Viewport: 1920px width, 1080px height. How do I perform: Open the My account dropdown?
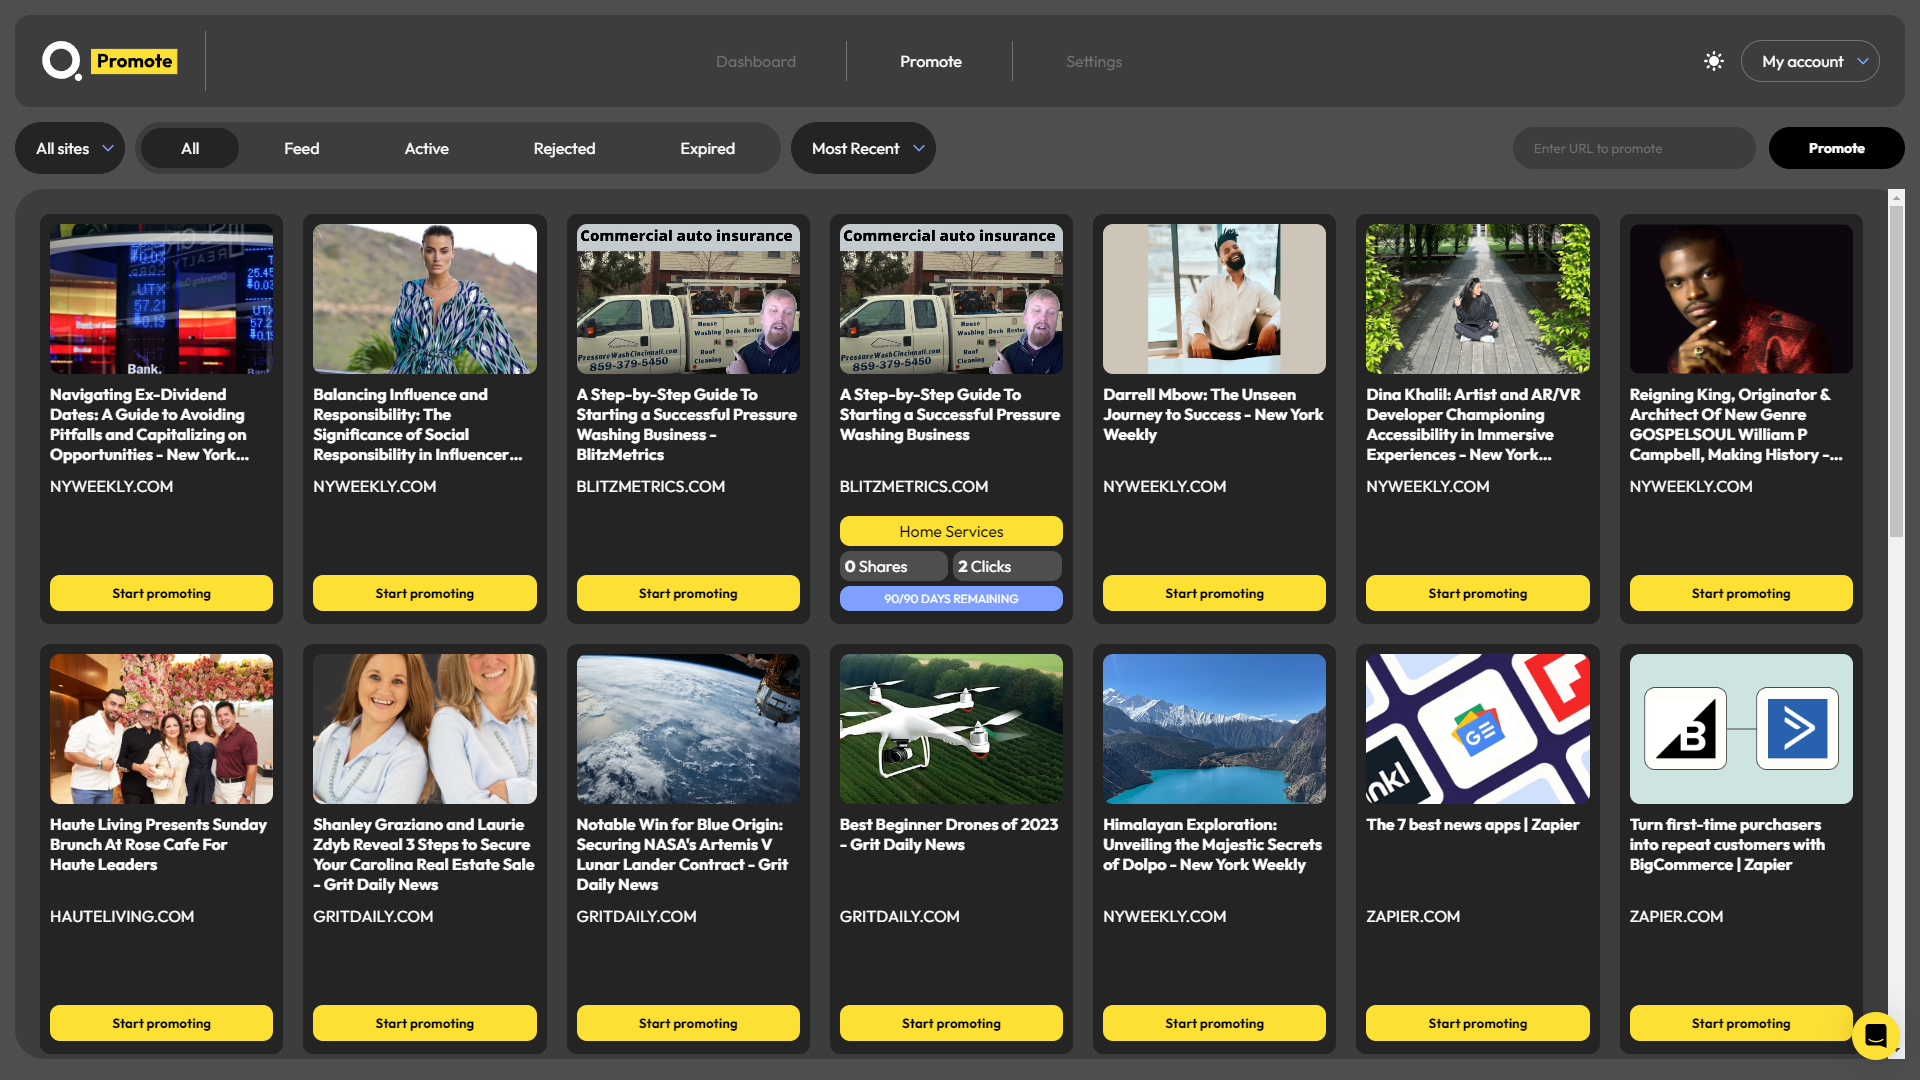pyautogui.click(x=1810, y=61)
